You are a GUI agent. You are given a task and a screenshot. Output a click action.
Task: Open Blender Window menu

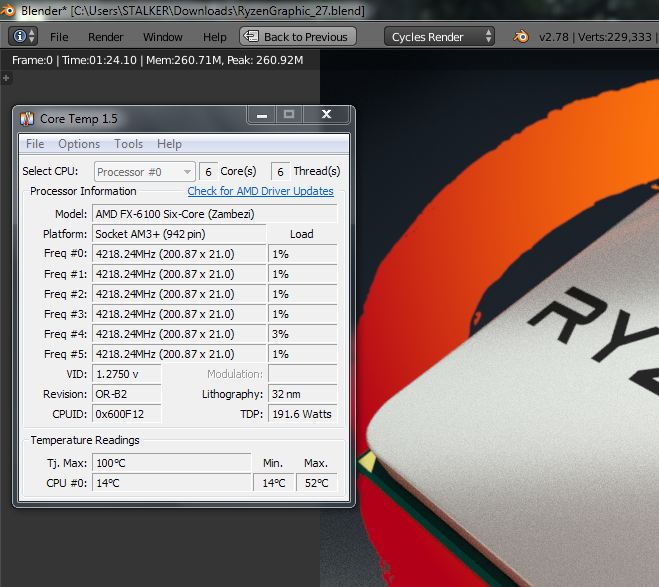(x=163, y=37)
